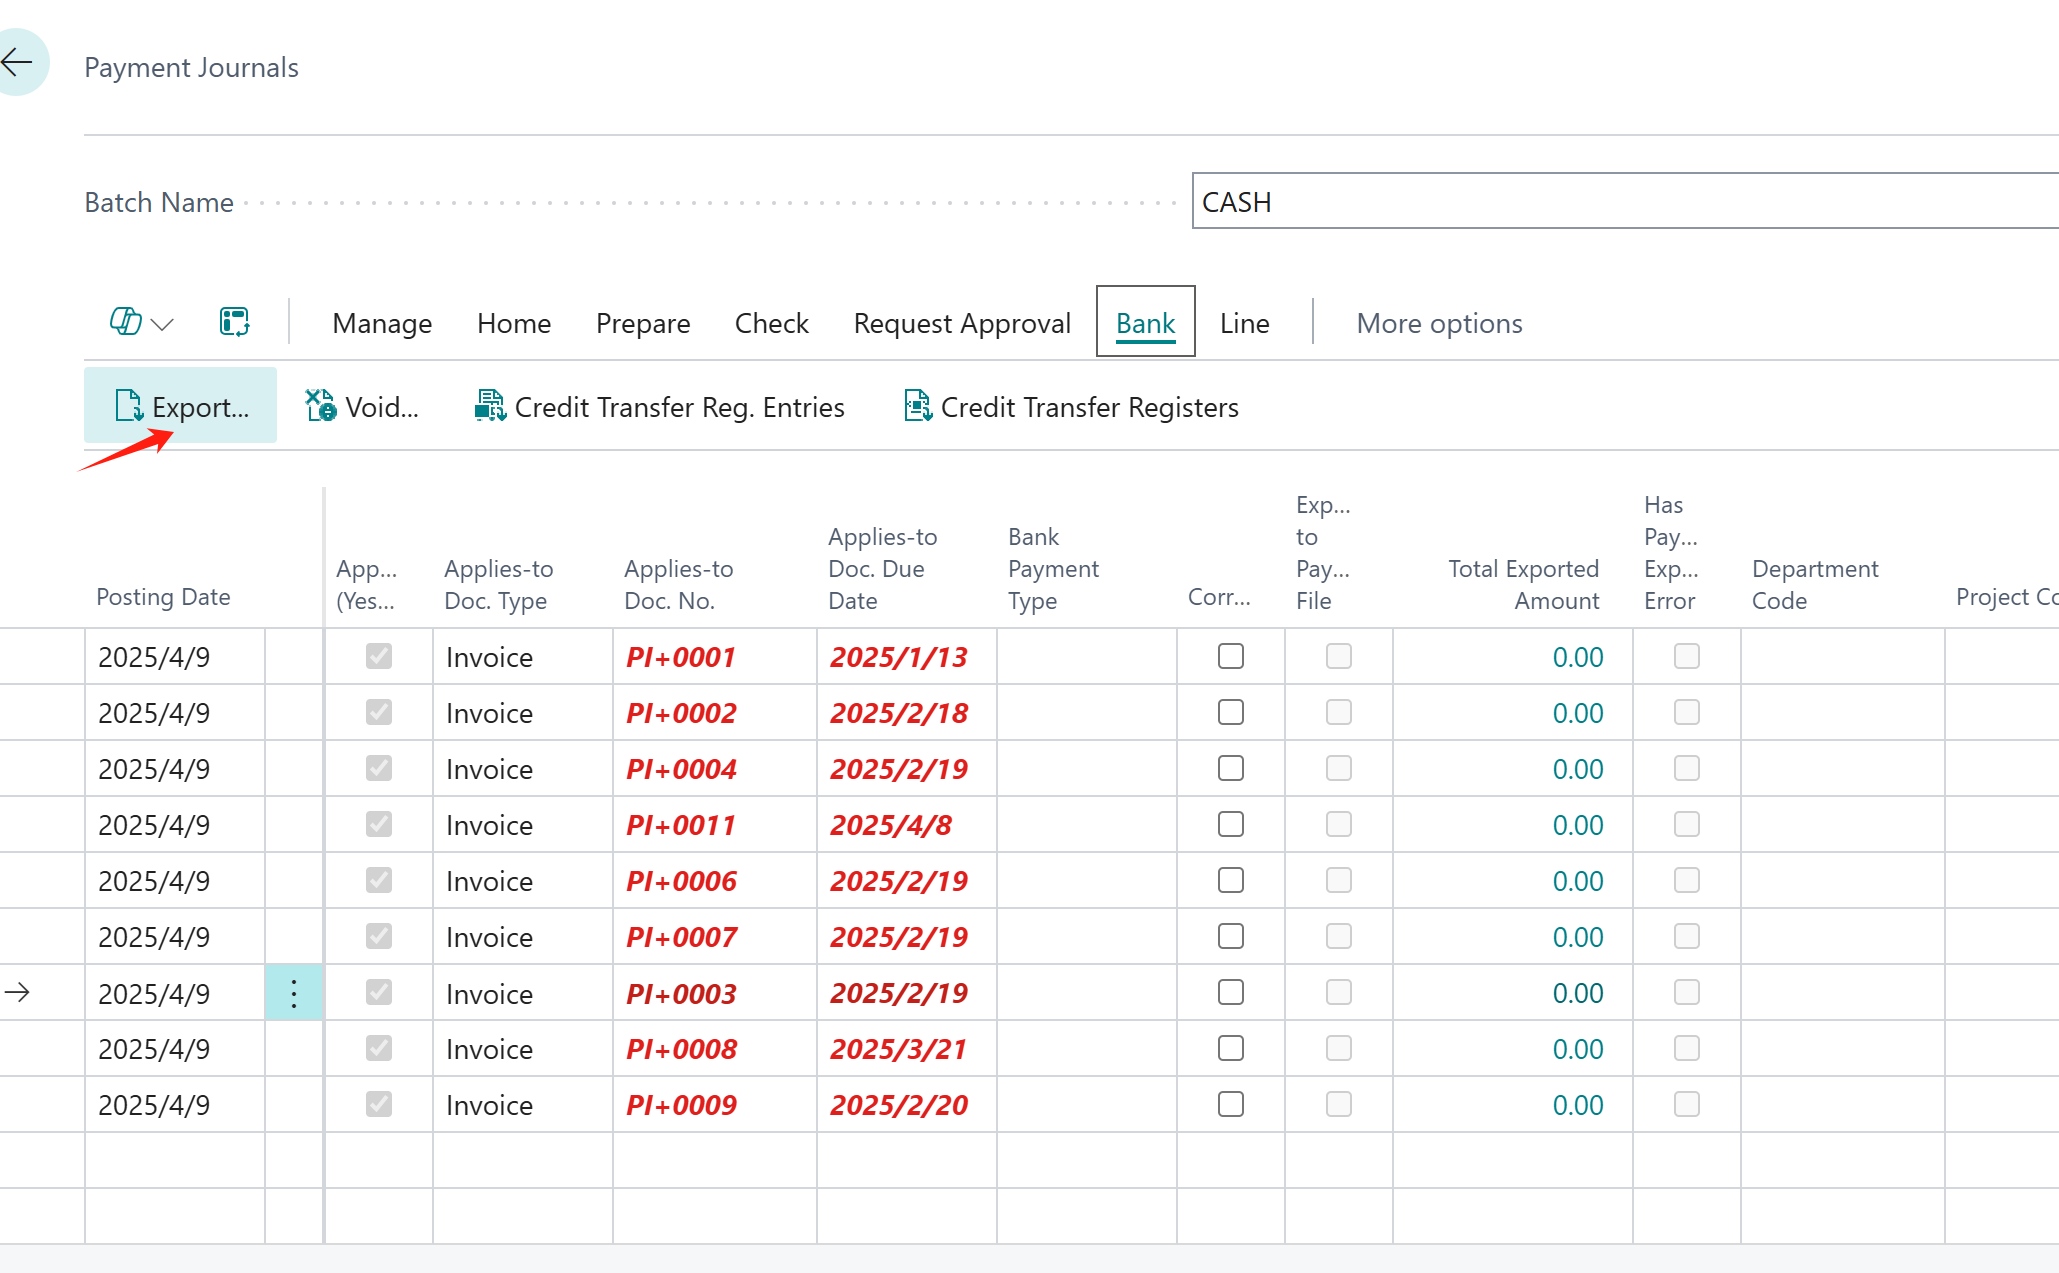Toggle Correction checkbox for PI+0001 row
This screenshot has width=2059, height=1273.
[x=1230, y=656]
